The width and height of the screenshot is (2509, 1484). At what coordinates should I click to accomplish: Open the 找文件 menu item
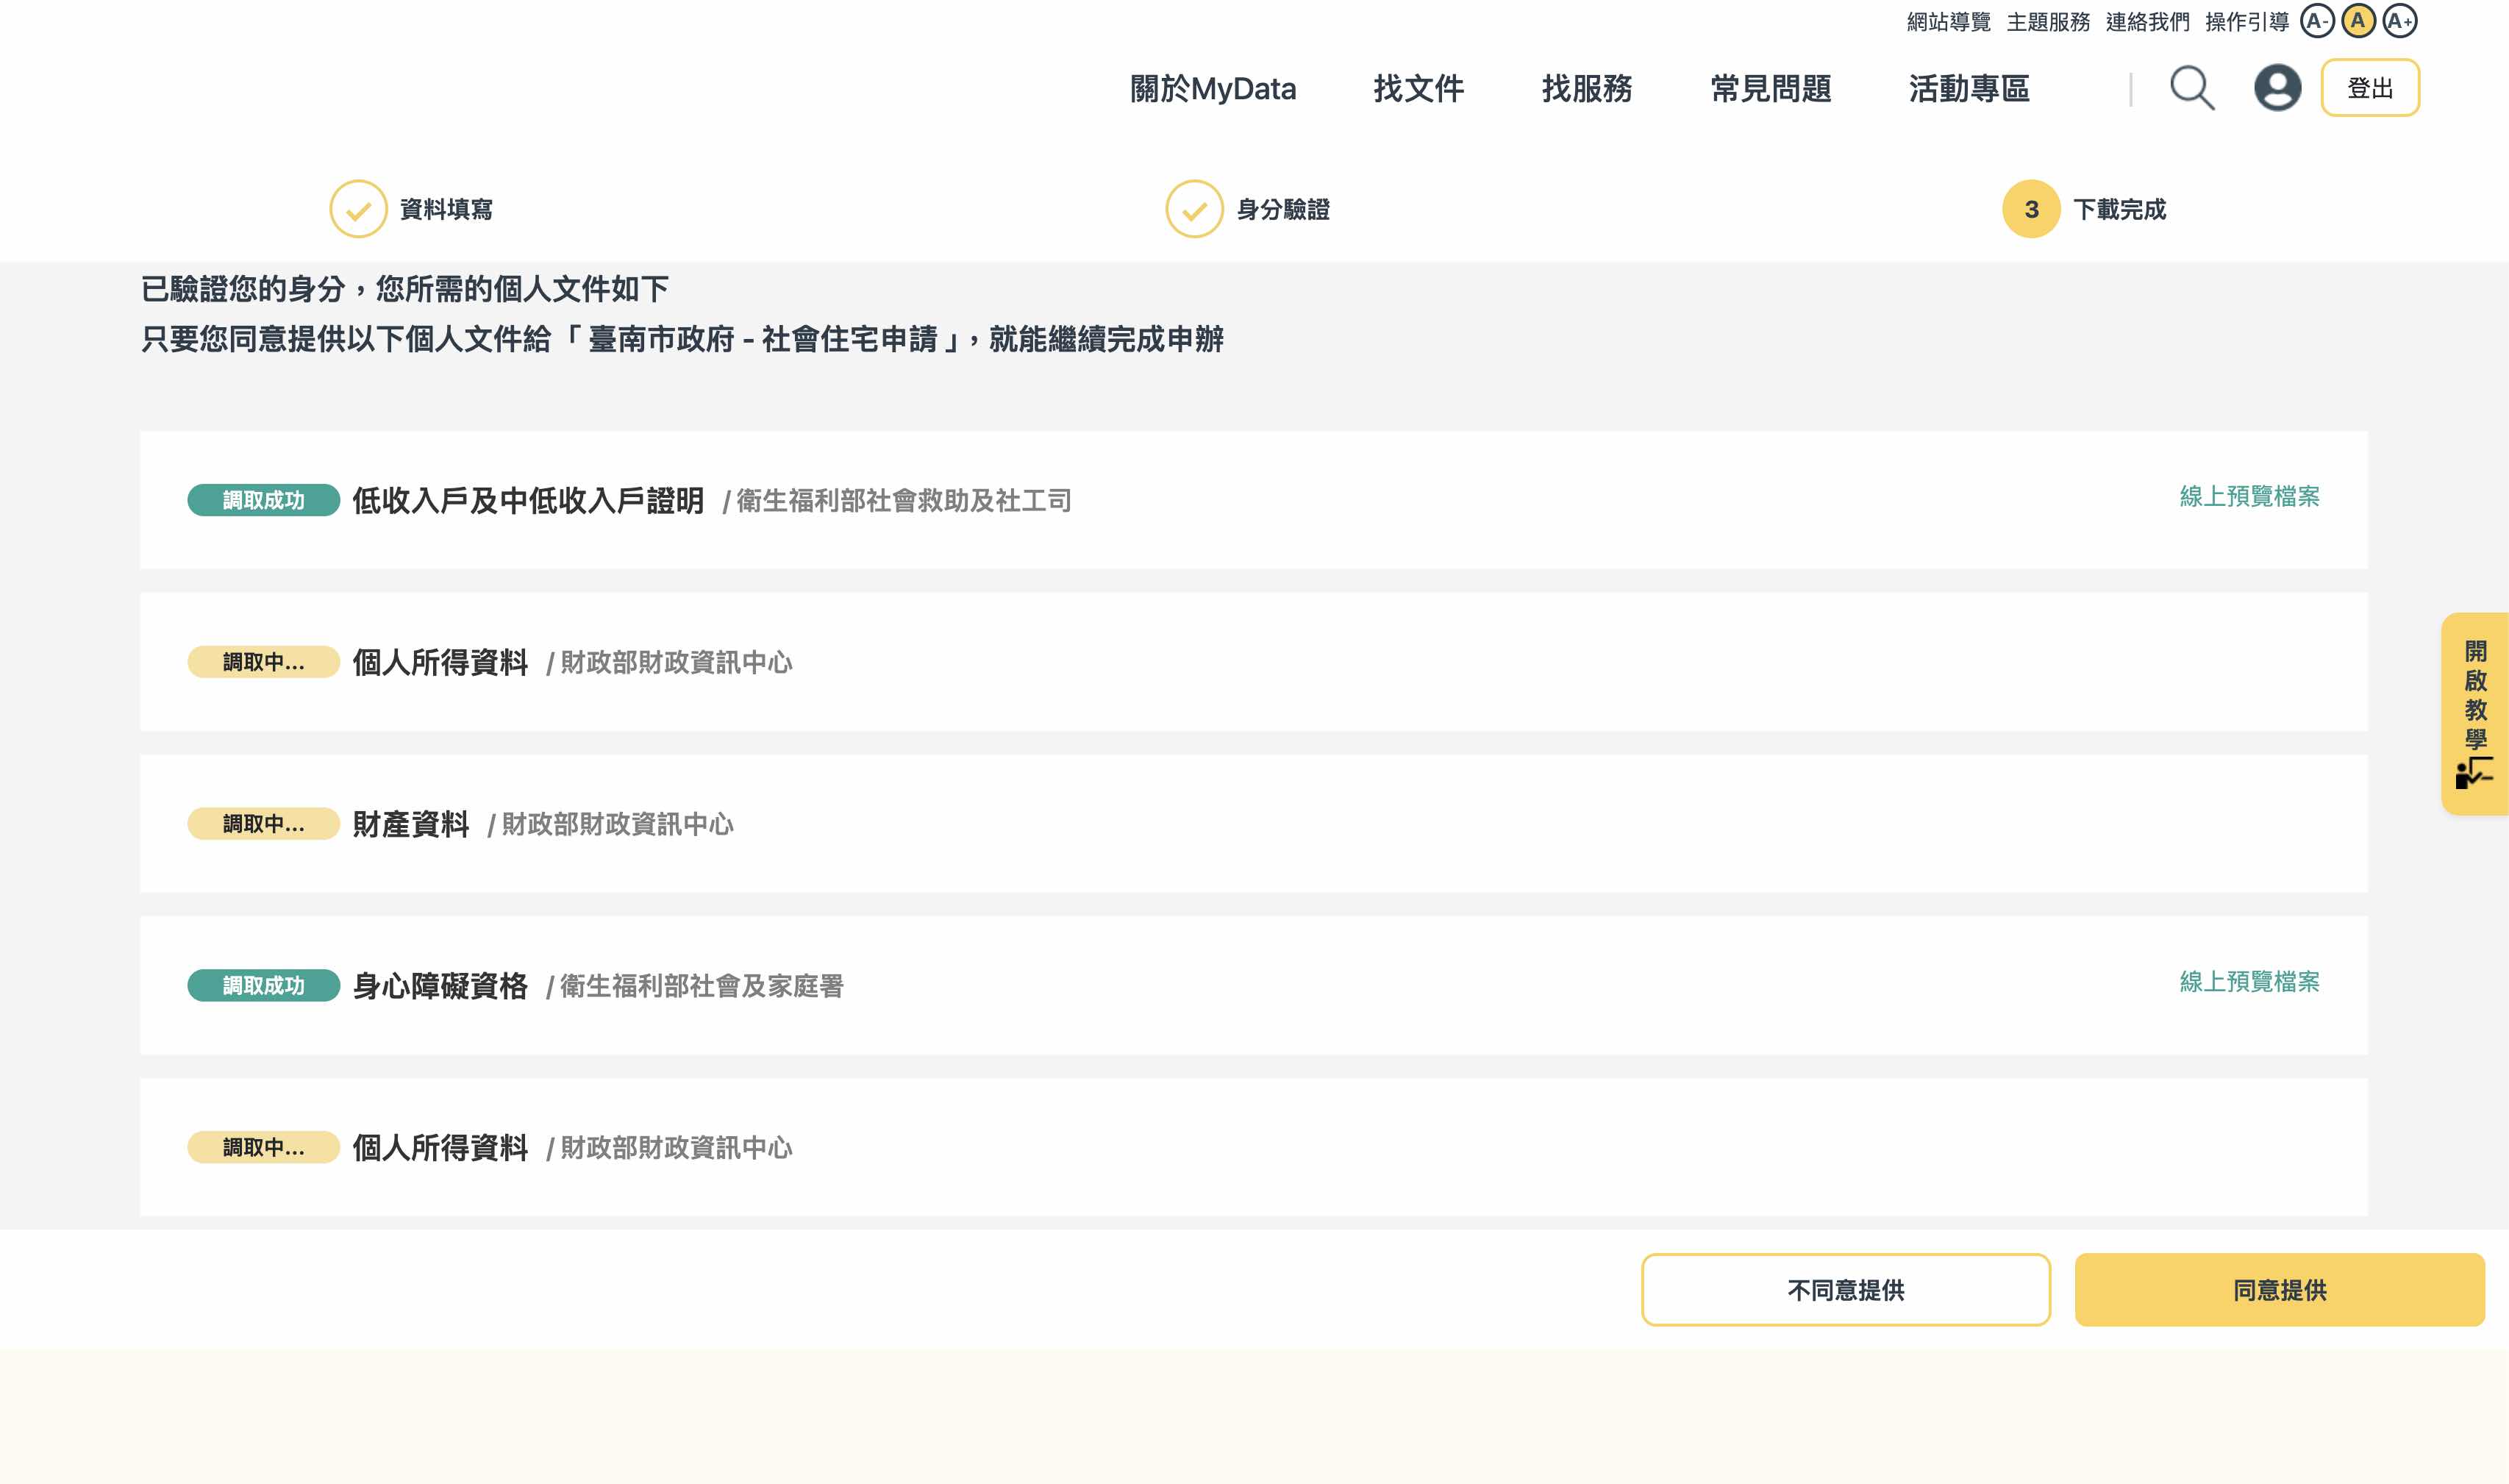point(1418,89)
